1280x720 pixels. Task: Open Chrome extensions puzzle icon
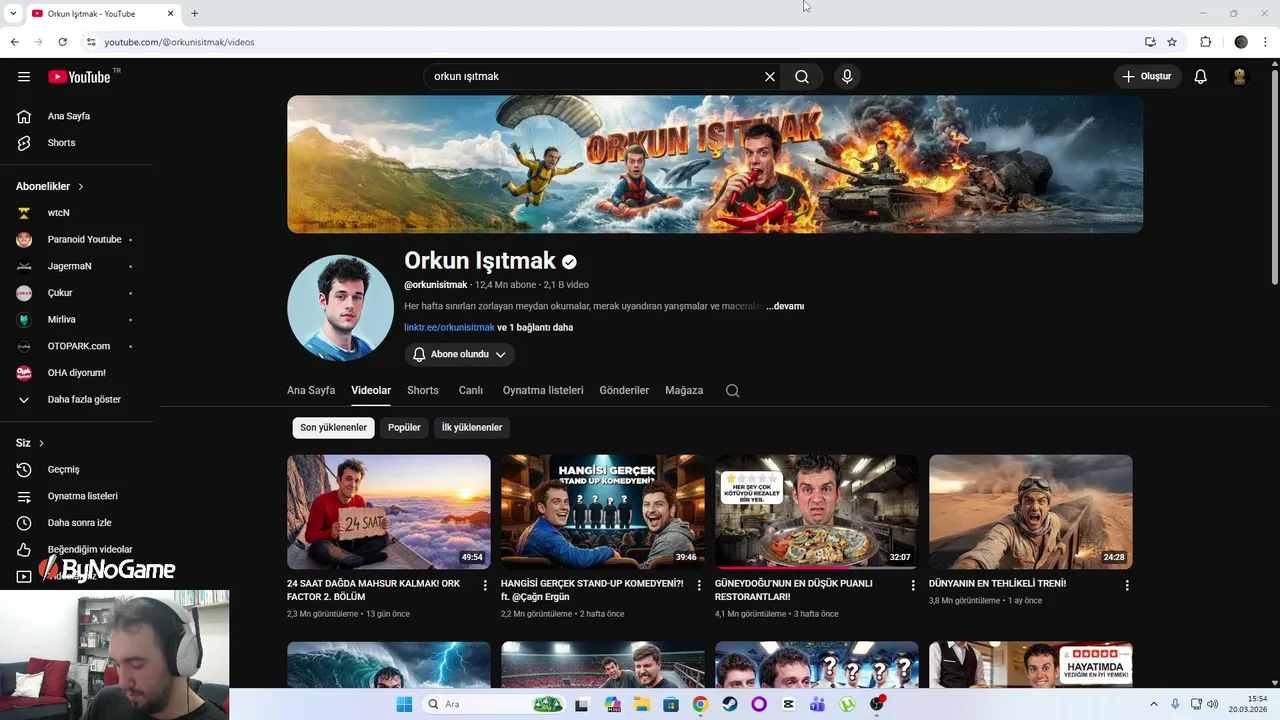coord(1205,42)
